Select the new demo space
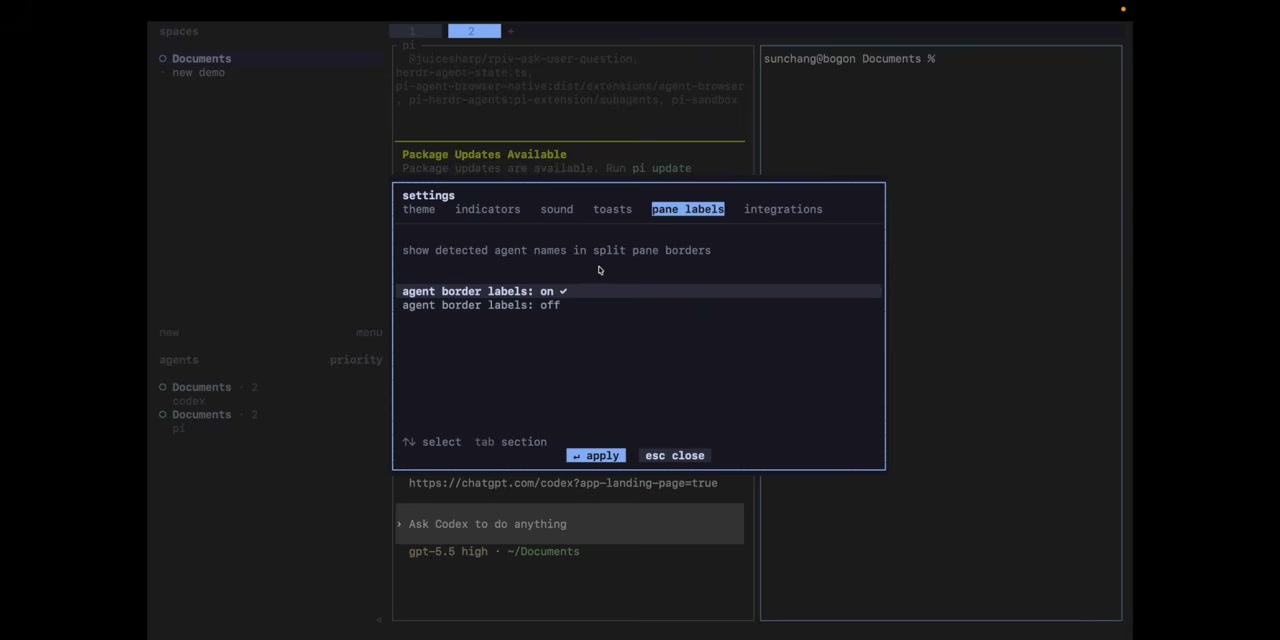 click(x=198, y=72)
